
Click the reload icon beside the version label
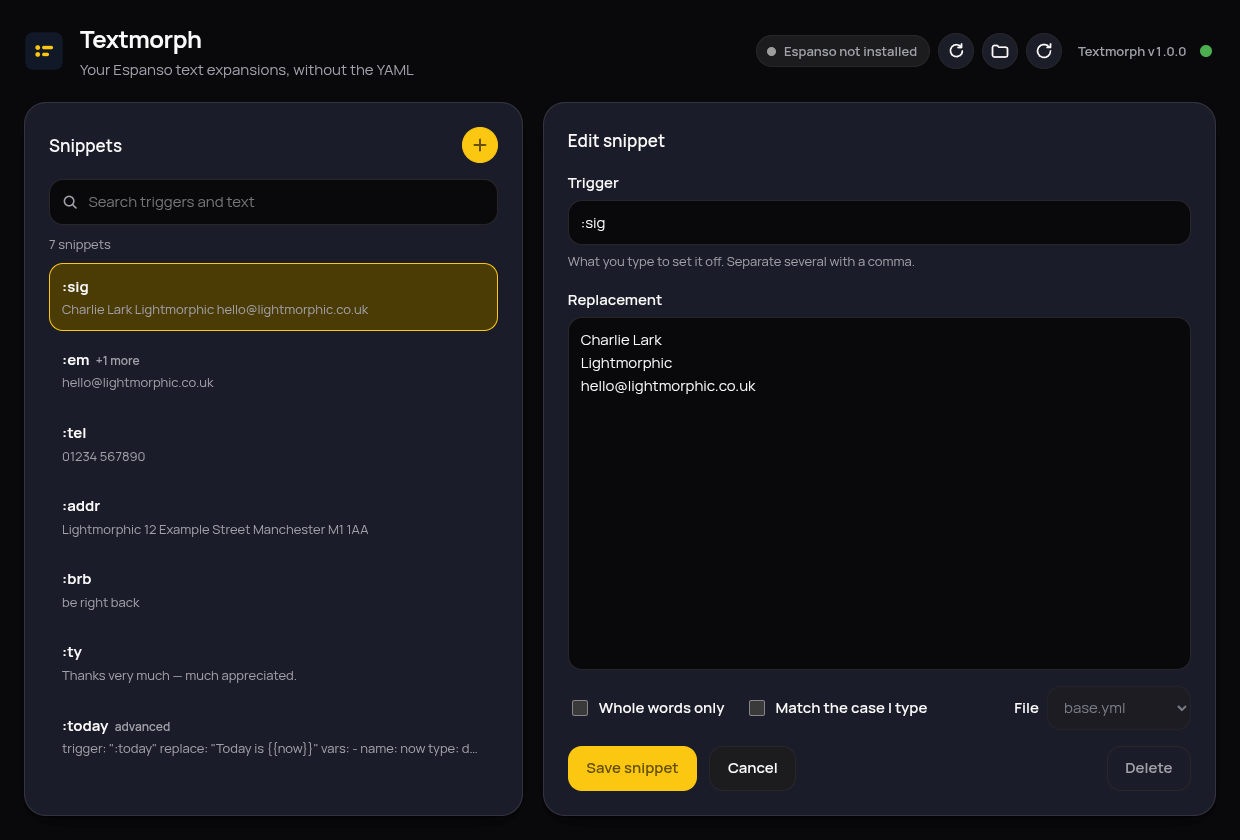[x=1044, y=51]
